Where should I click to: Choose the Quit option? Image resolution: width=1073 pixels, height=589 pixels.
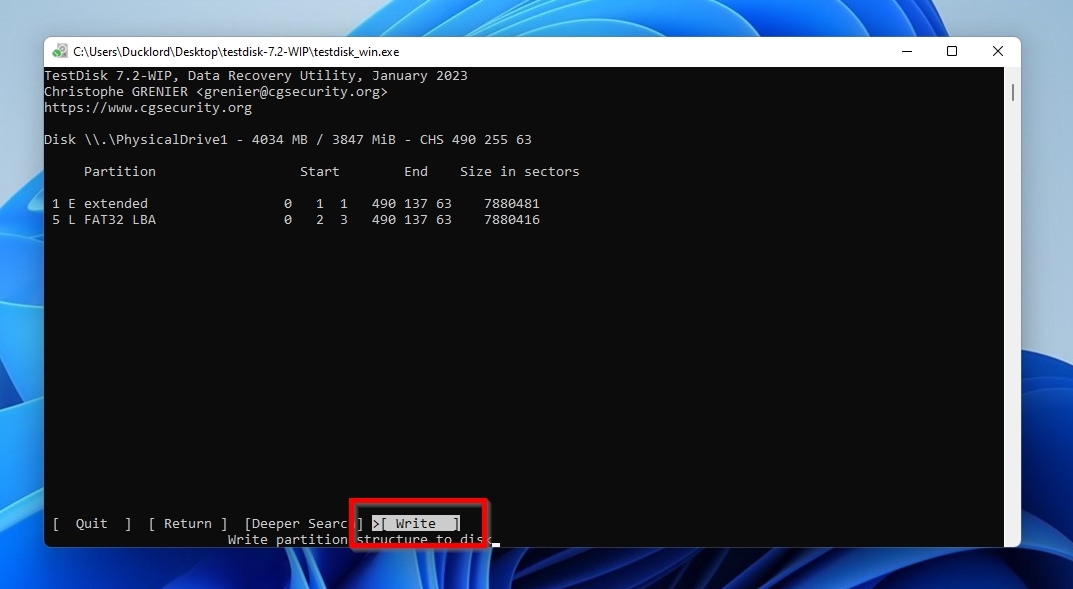tap(90, 523)
